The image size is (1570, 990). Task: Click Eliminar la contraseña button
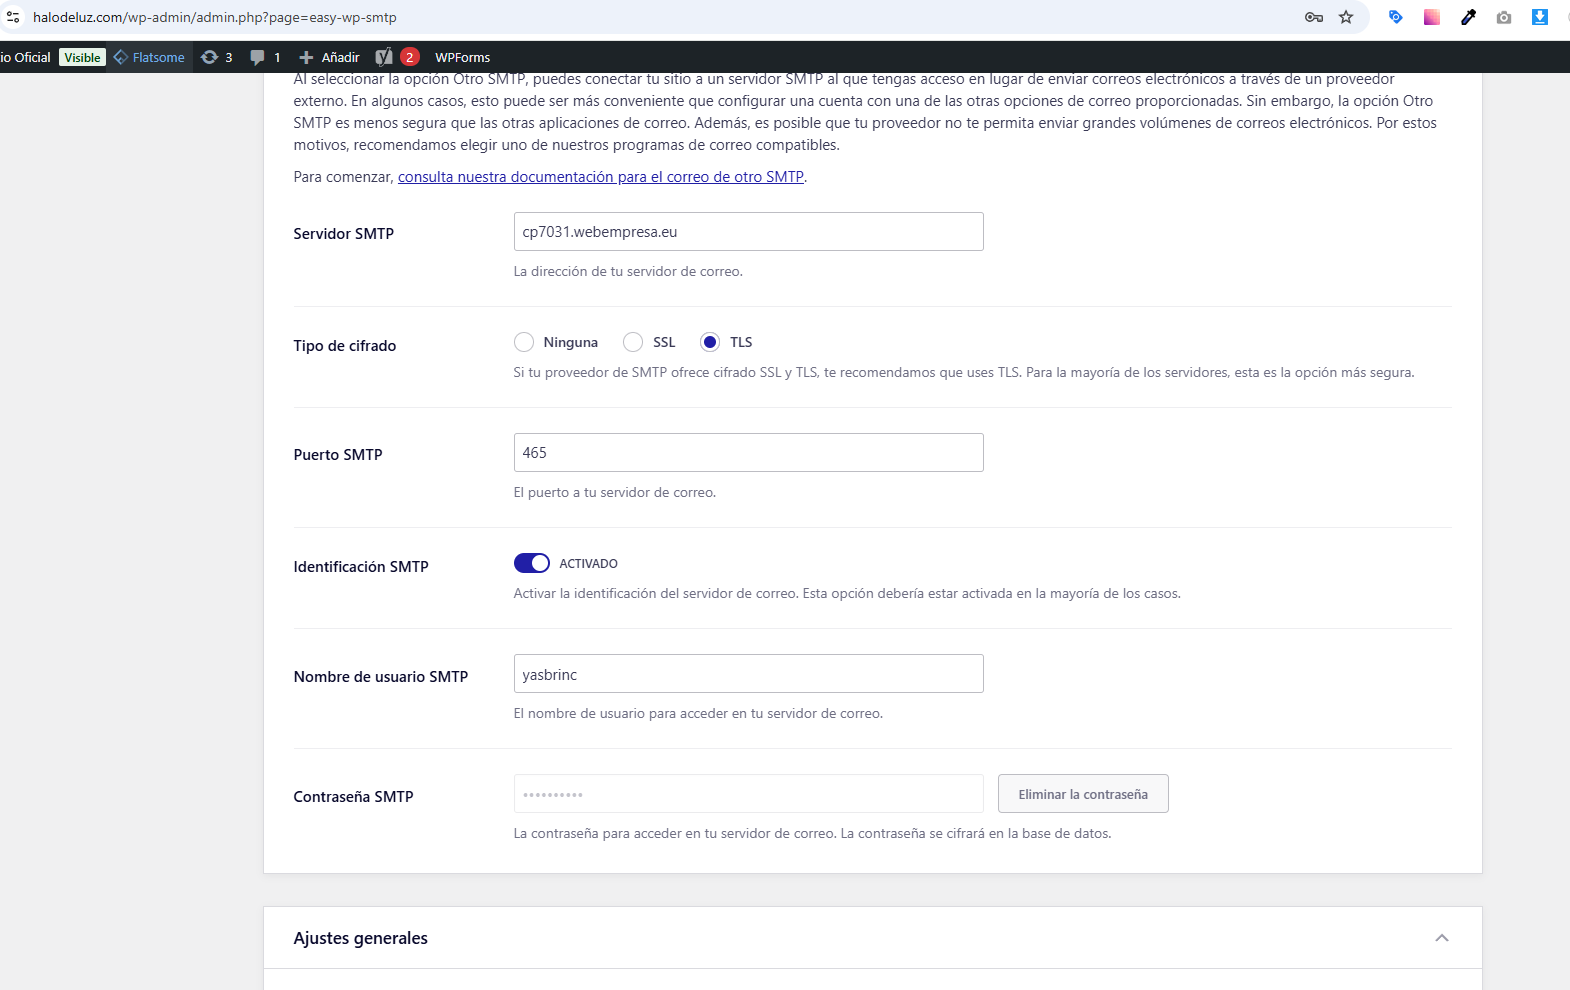coord(1083,794)
